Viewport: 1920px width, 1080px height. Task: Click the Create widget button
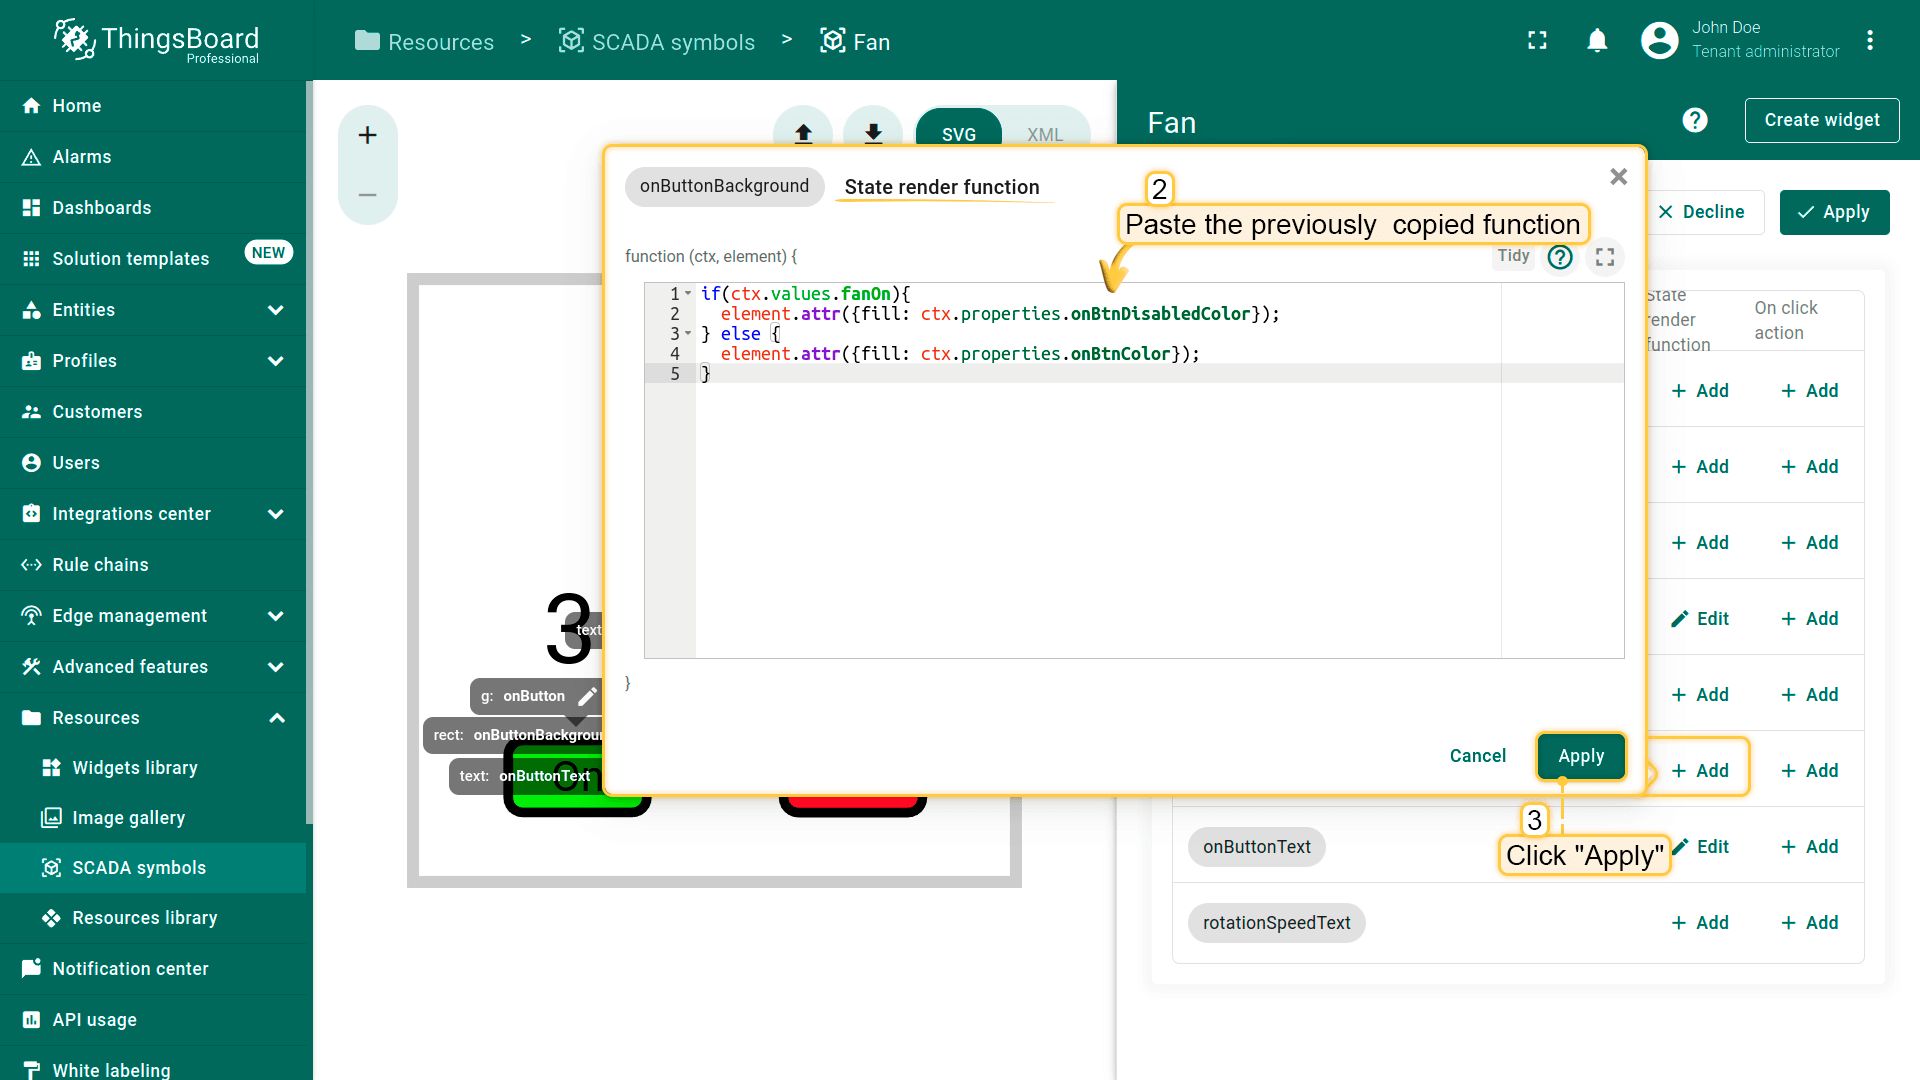click(x=1821, y=120)
